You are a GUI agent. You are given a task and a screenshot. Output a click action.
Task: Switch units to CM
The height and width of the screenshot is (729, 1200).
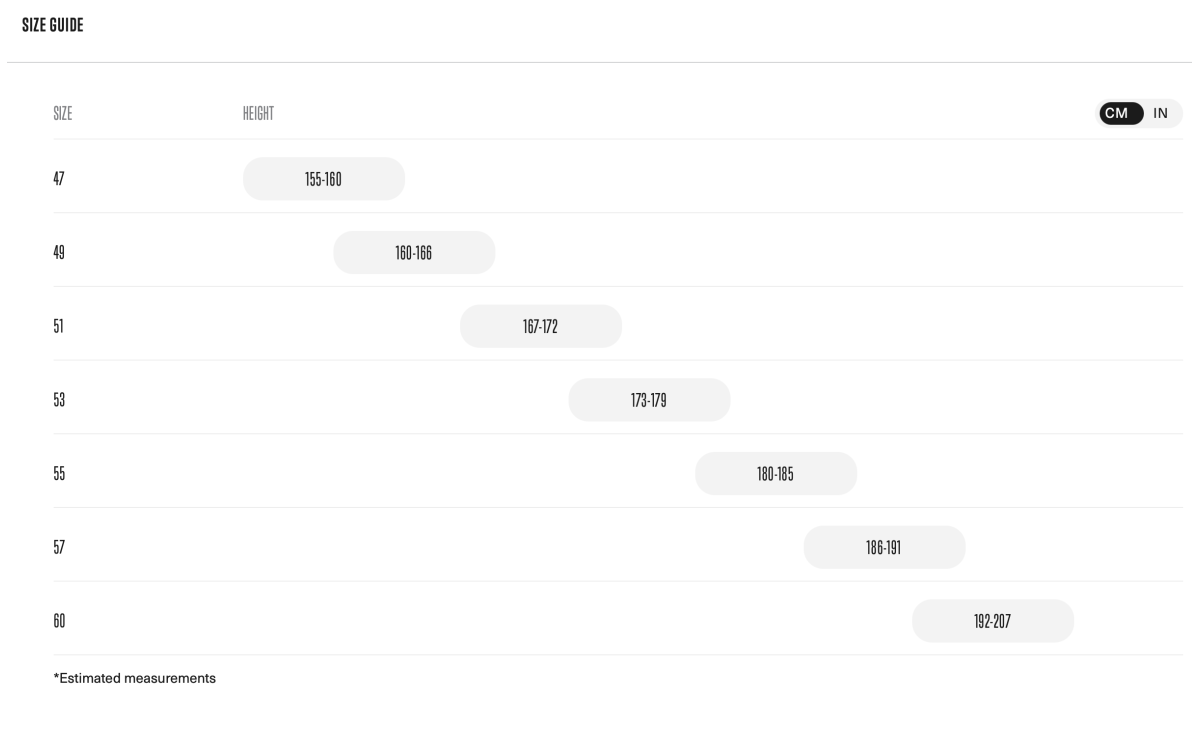tap(1116, 113)
